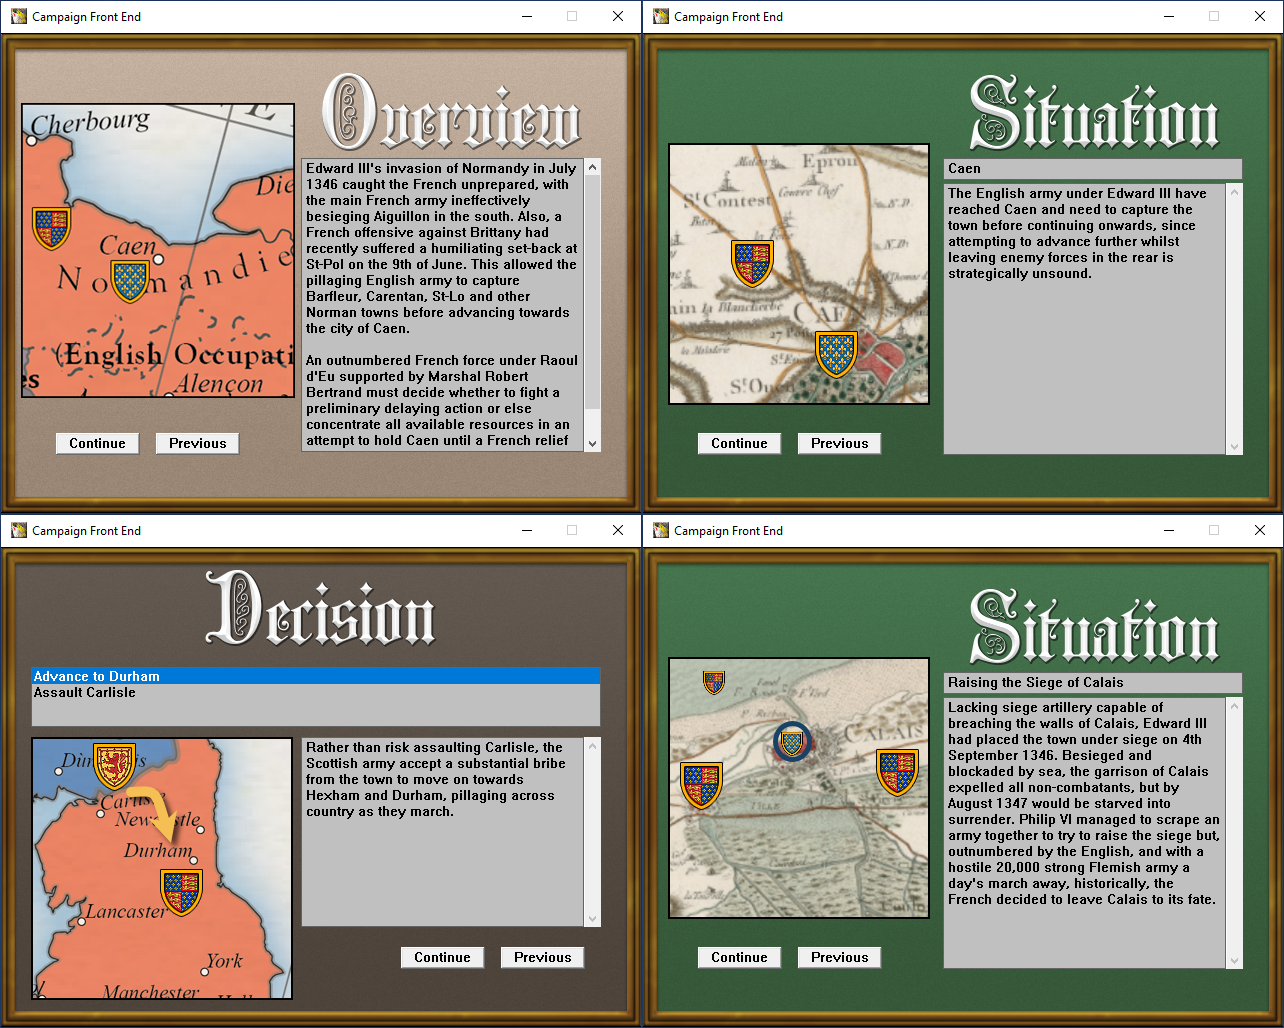1284x1028 pixels.
Task: Click Continue in the Decision window
Action: (x=442, y=957)
